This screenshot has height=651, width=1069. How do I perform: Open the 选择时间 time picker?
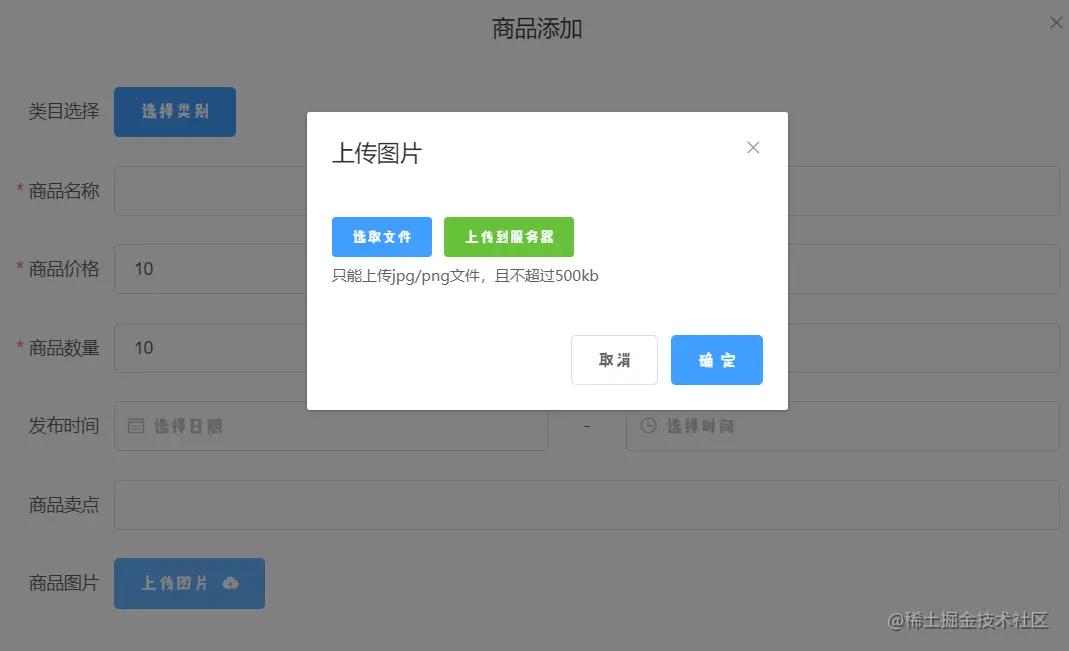843,426
